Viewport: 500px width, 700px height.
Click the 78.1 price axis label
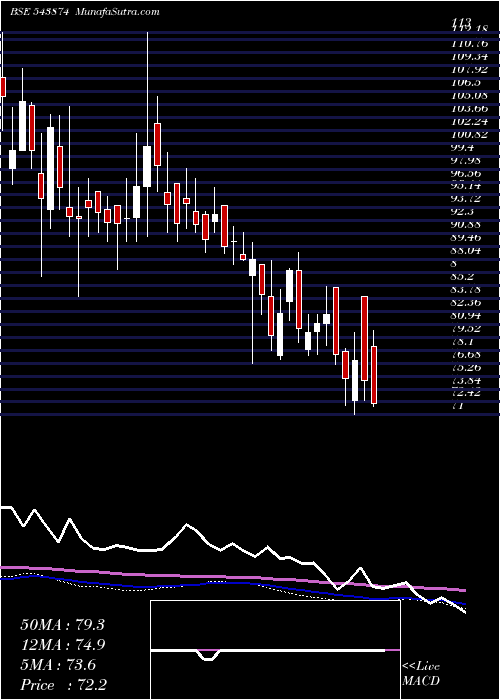462,342
